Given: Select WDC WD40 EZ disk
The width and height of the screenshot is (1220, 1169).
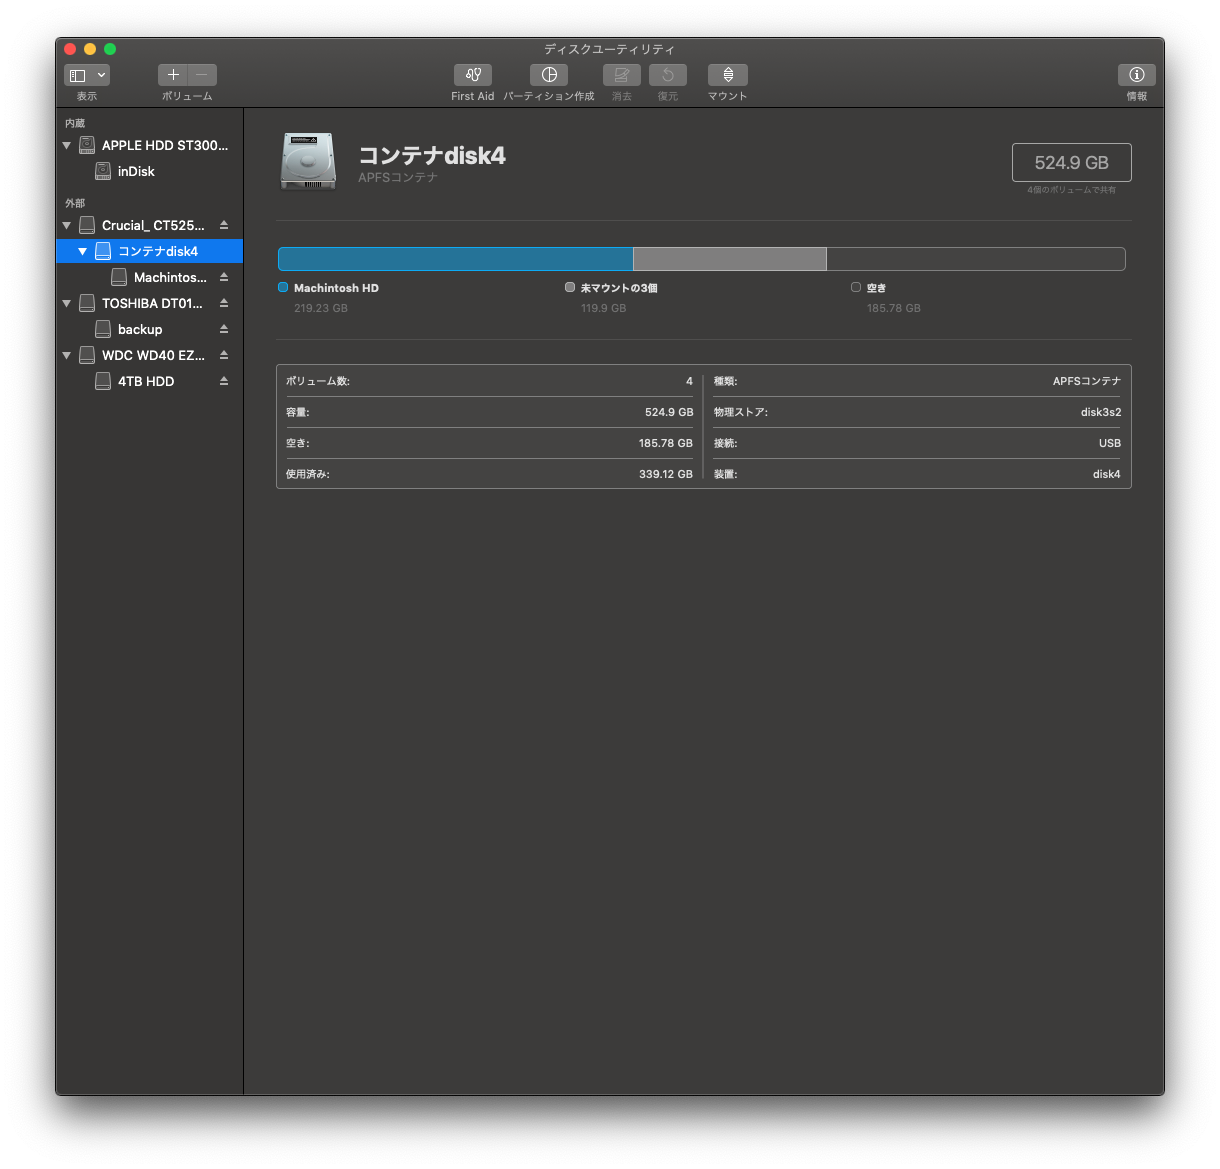Looking at the screenshot, I should [x=150, y=355].
